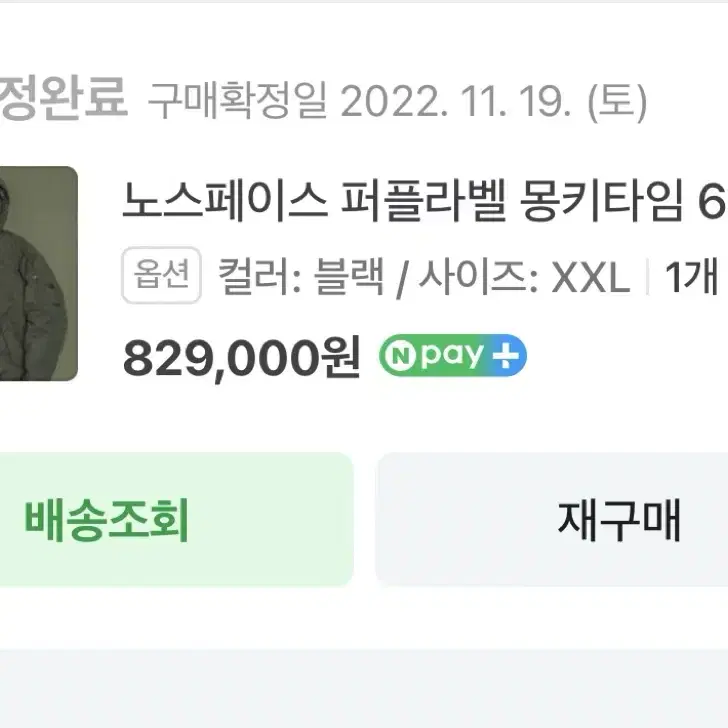The width and height of the screenshot is (728, 728).
Task: Click the word 퍼플라벨 in title
Action: click(423, 201)
